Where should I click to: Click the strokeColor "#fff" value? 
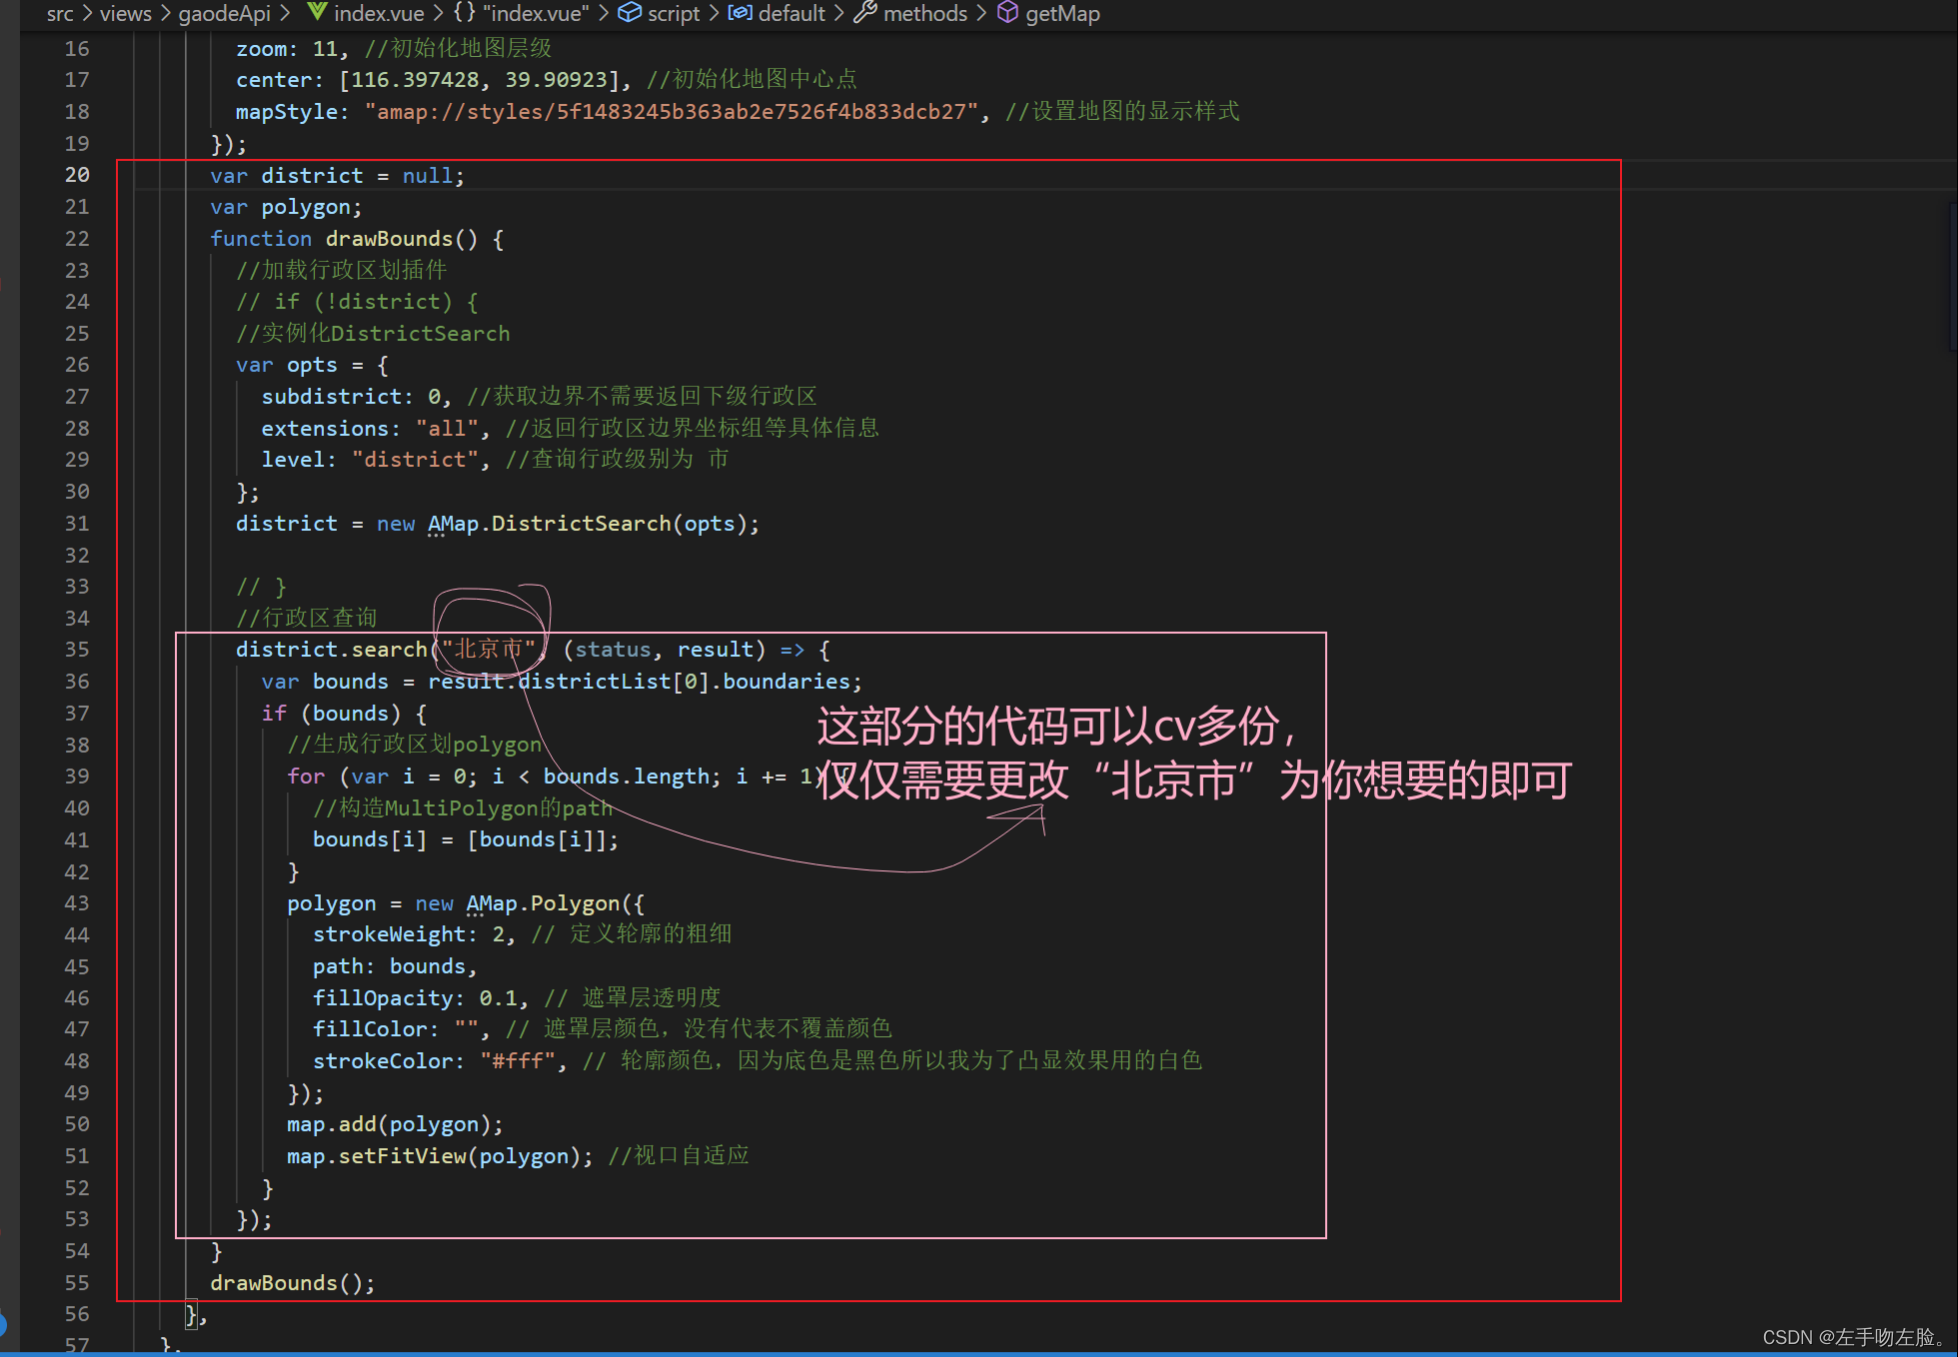(x=517, y=1061)
